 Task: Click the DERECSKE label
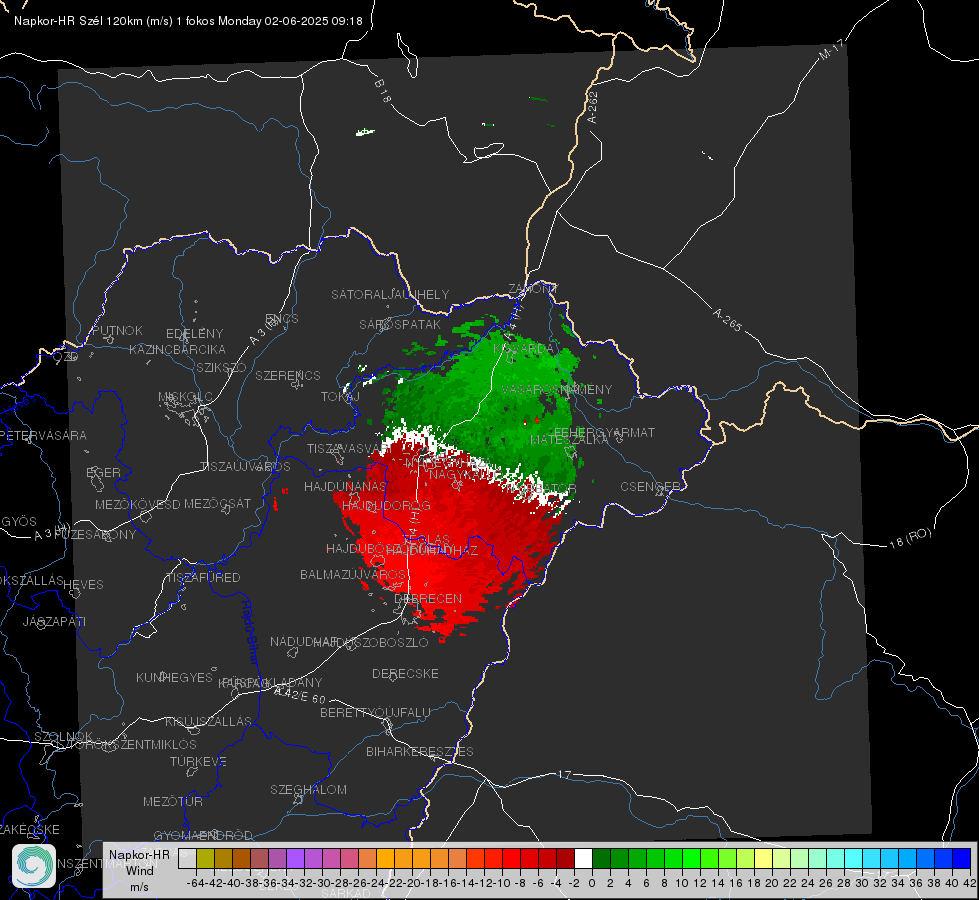pyautogui.click(x=405, y=673)
